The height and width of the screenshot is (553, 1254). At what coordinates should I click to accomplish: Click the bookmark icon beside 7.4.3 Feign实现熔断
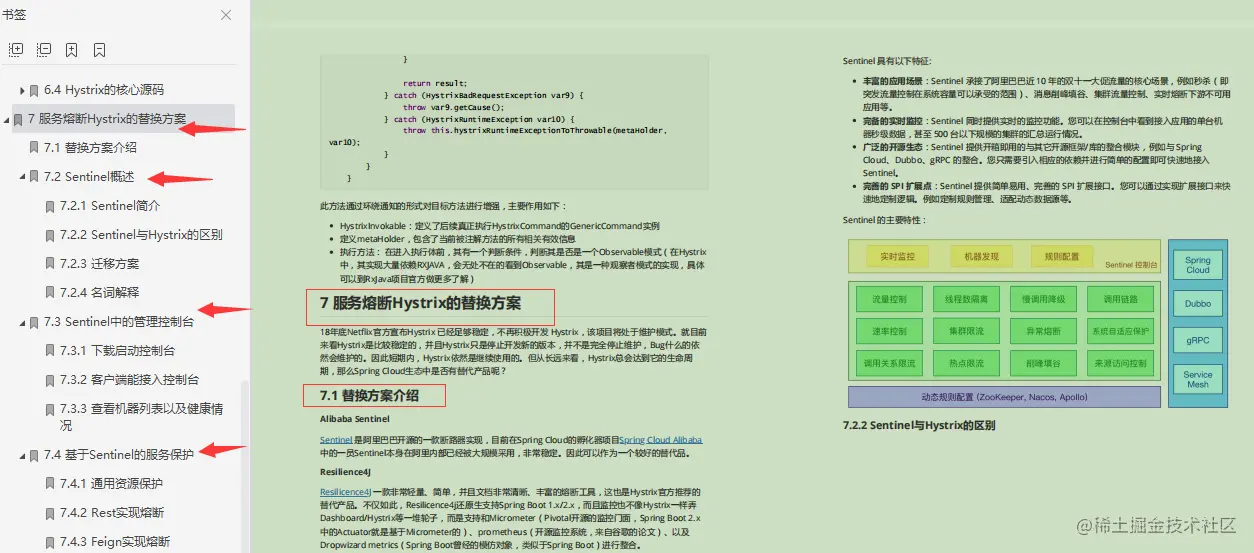(50, 542)
